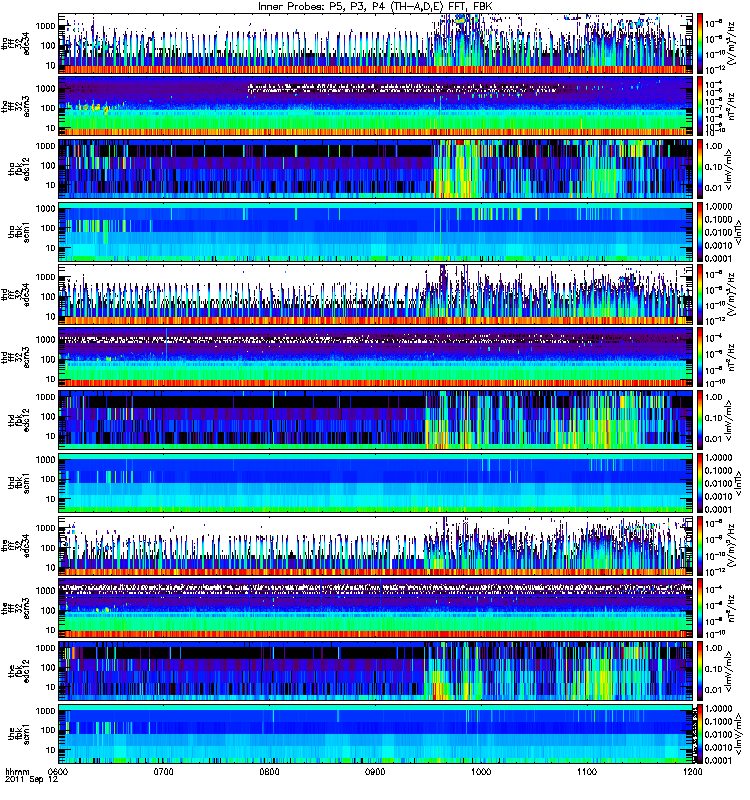Click the <|mV/m|> unit label of tha fbk edc12

coord(729,169)
